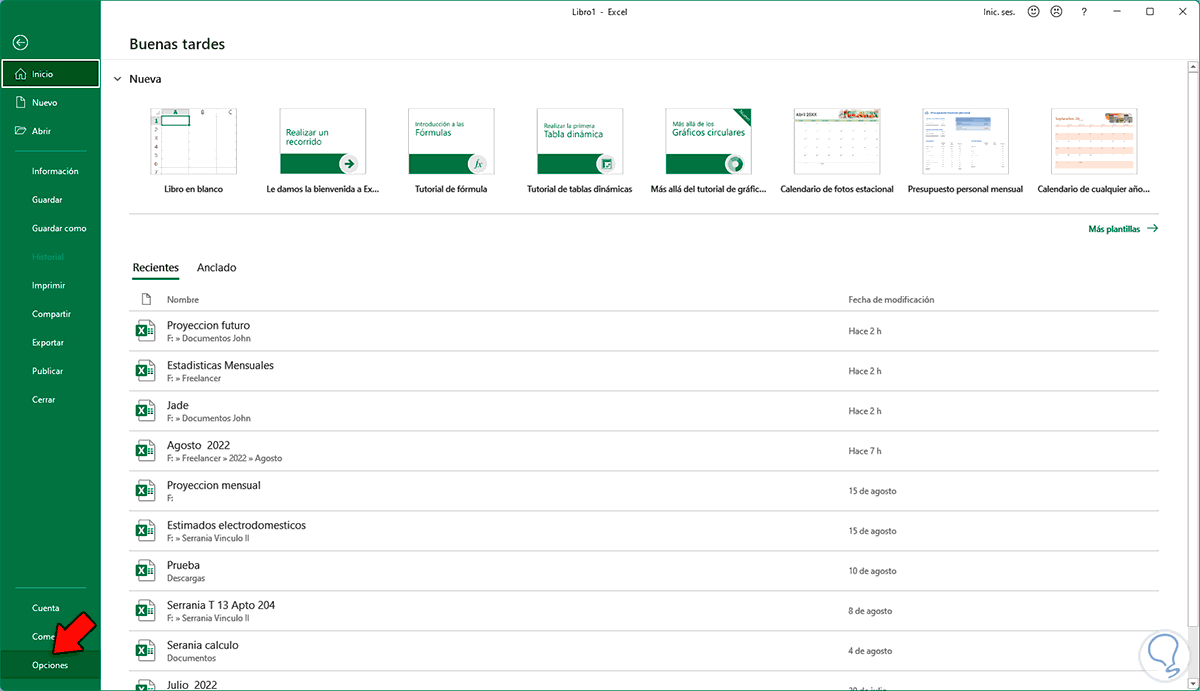Click the vertical scrollbar thumb
Viewport: 1200px width, 691px height.
1193,350
